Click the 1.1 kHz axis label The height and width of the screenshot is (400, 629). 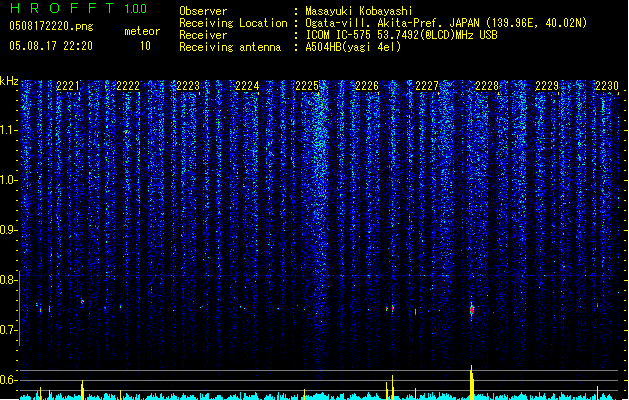8,130
